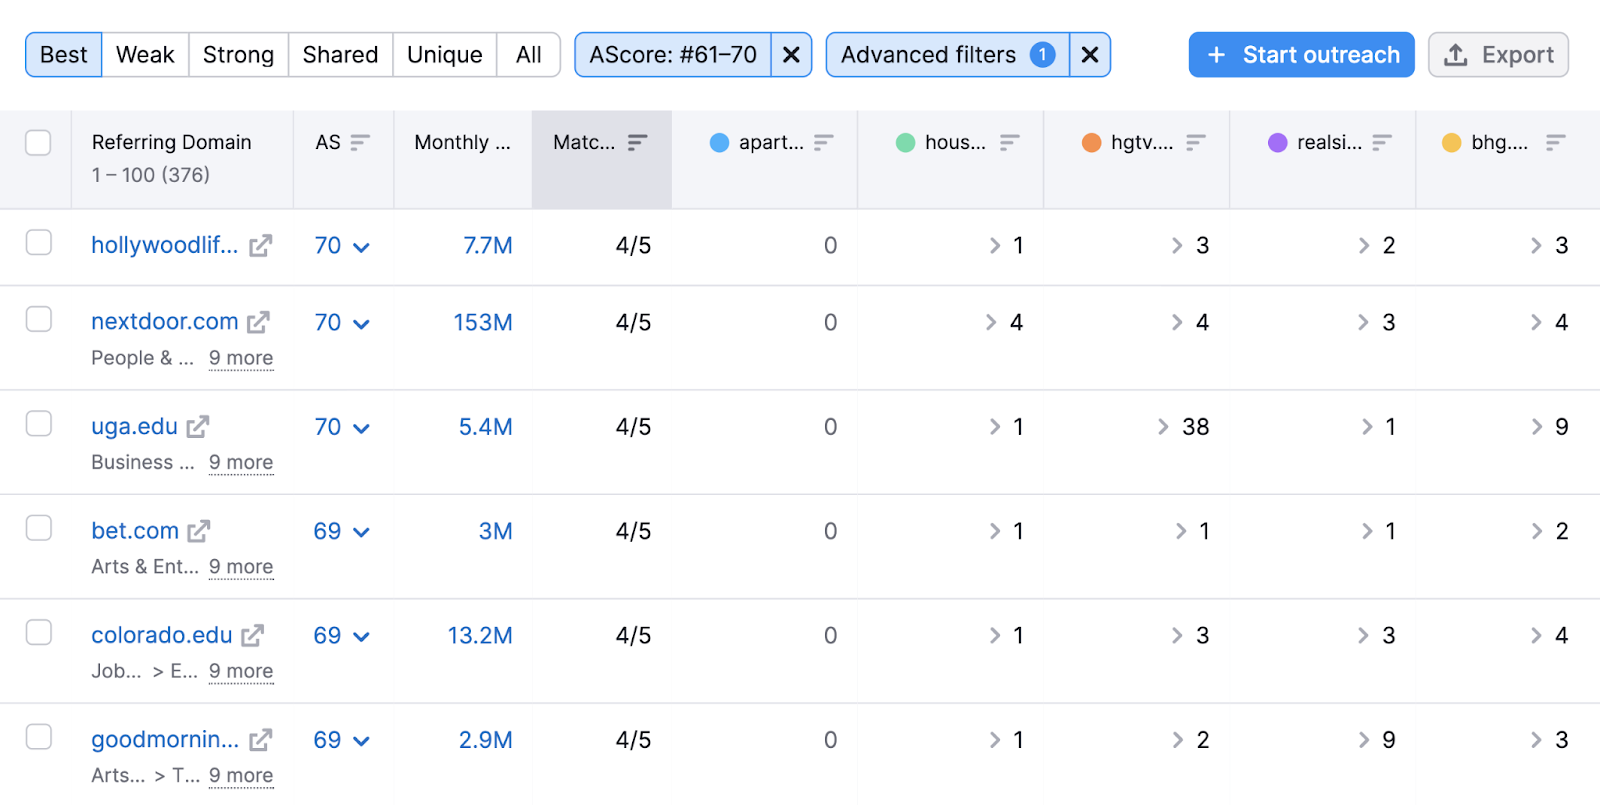This screenshot has height=805, width=1600.
Task: Click the 38 hgtv backlinks for uga.edu
Action: coord(1196,427)
